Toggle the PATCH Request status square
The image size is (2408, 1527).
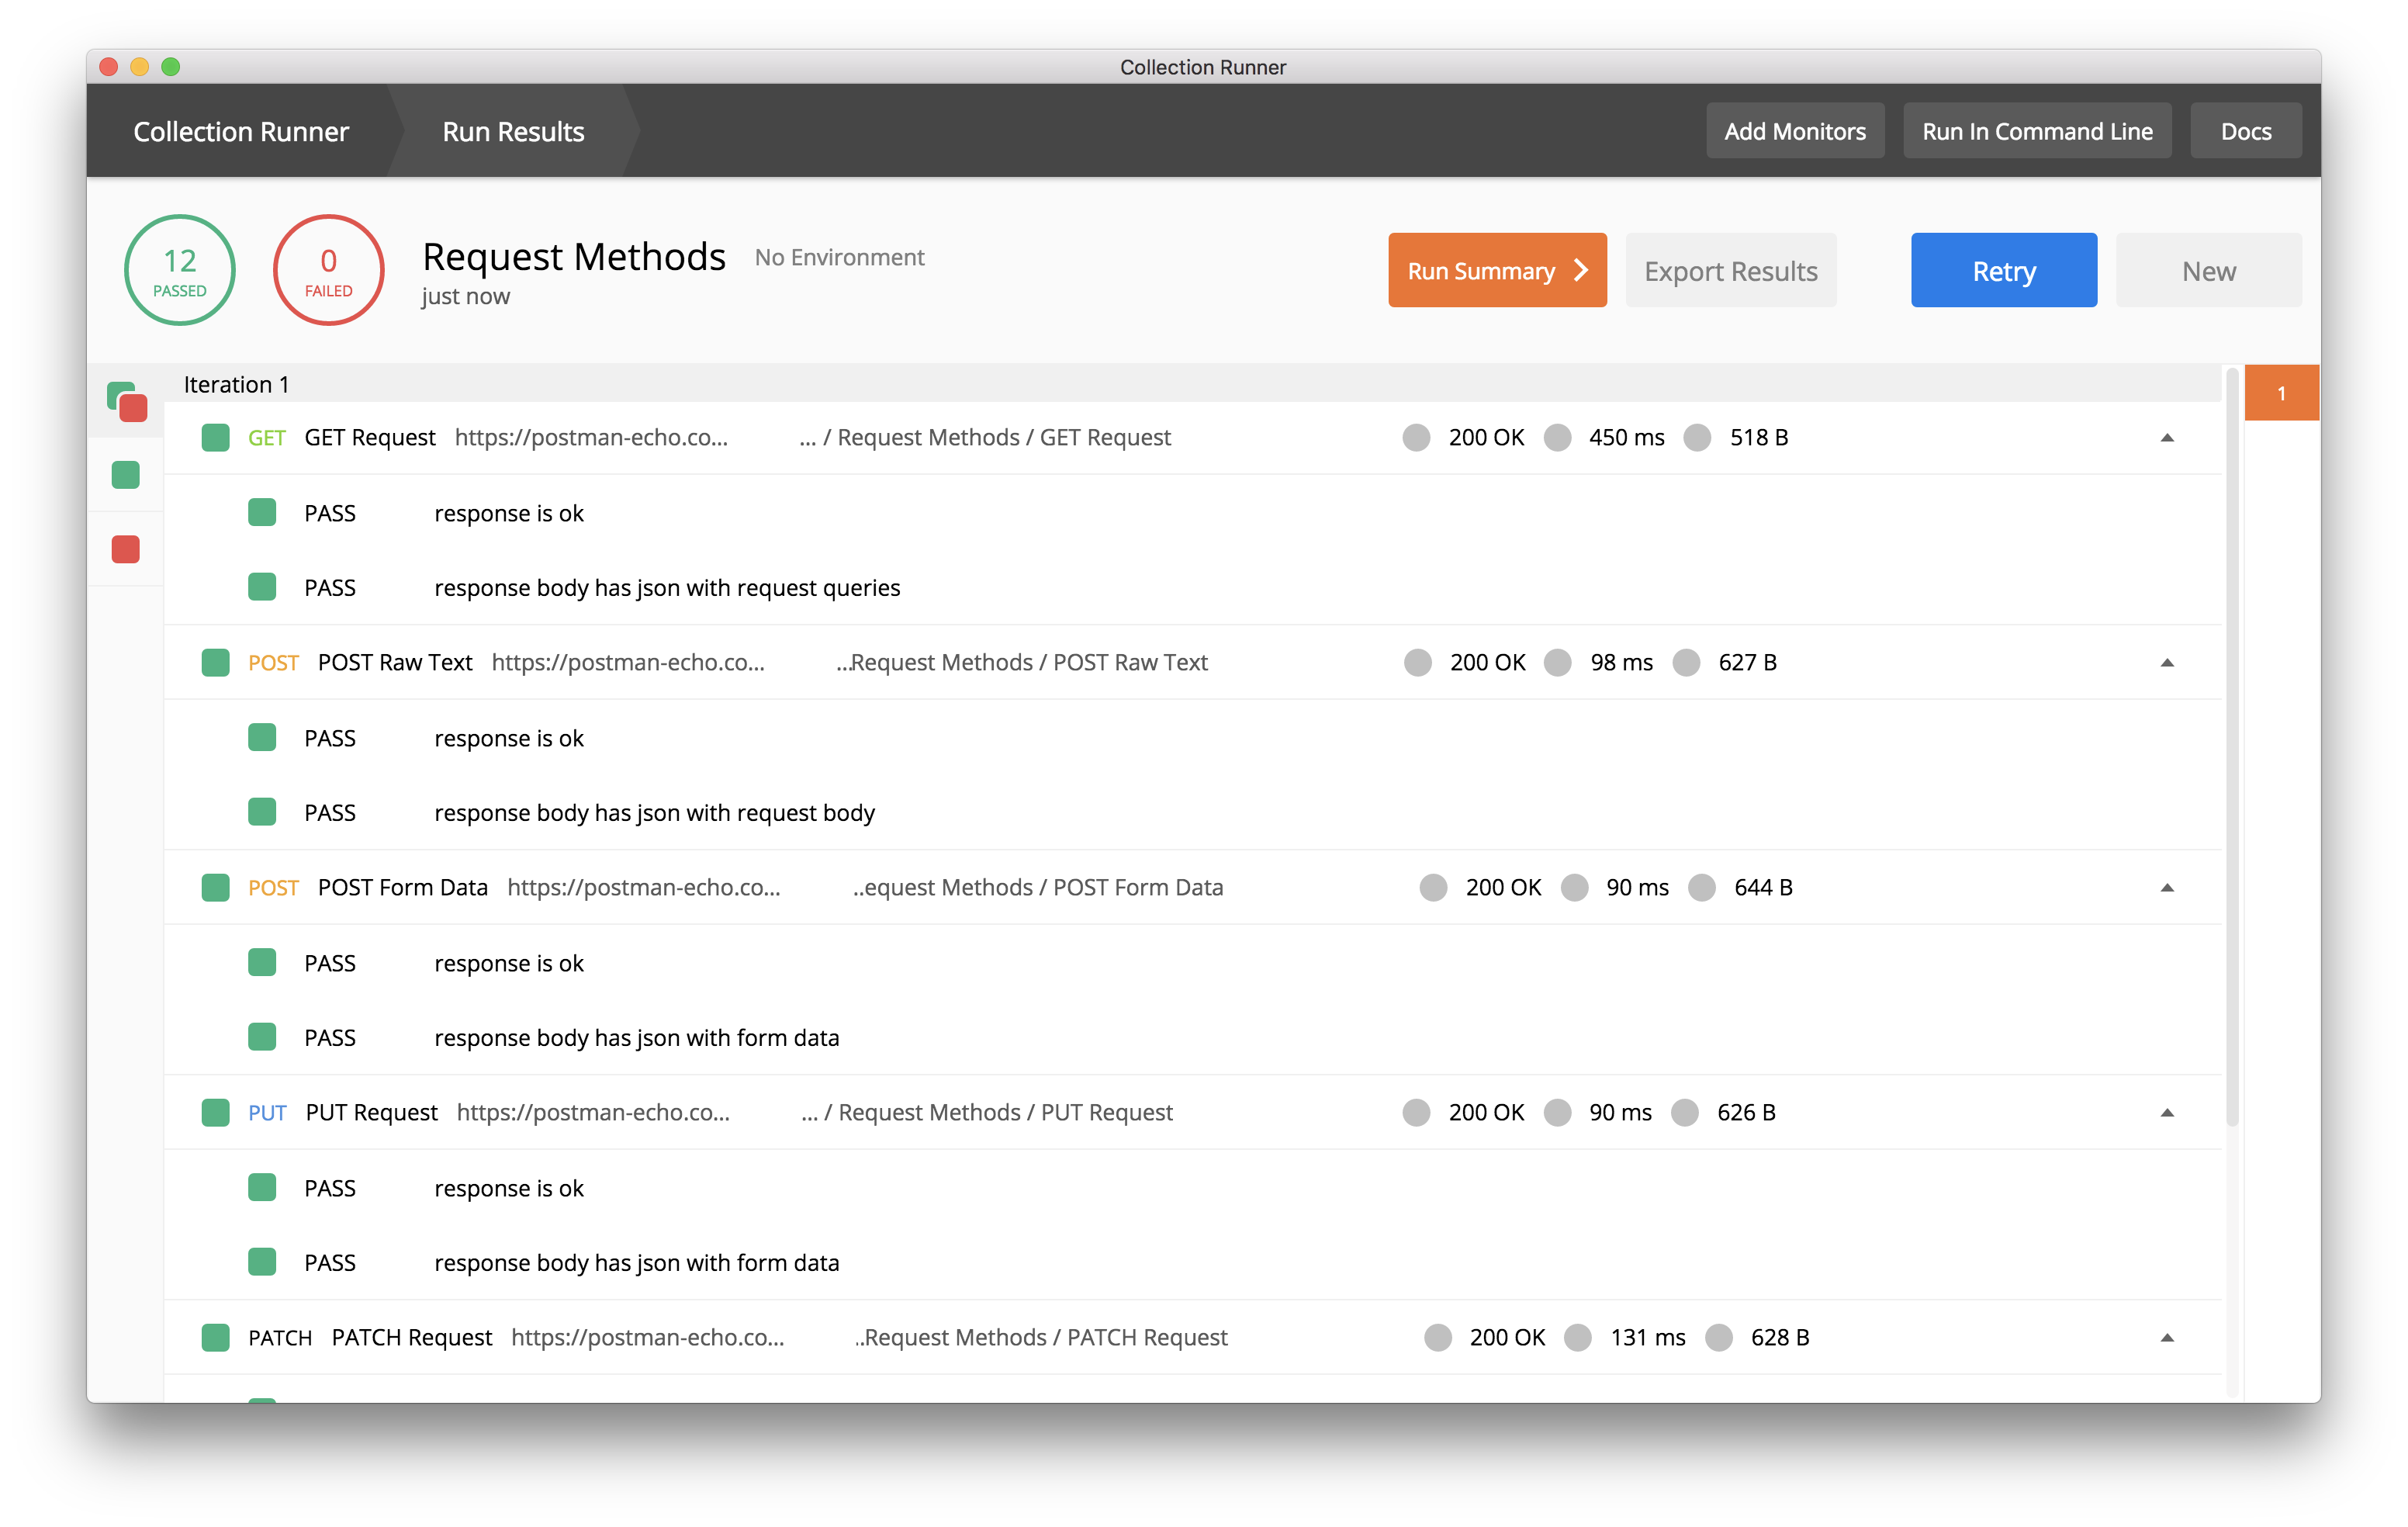pyautogui.click(x=215, y=1337)
